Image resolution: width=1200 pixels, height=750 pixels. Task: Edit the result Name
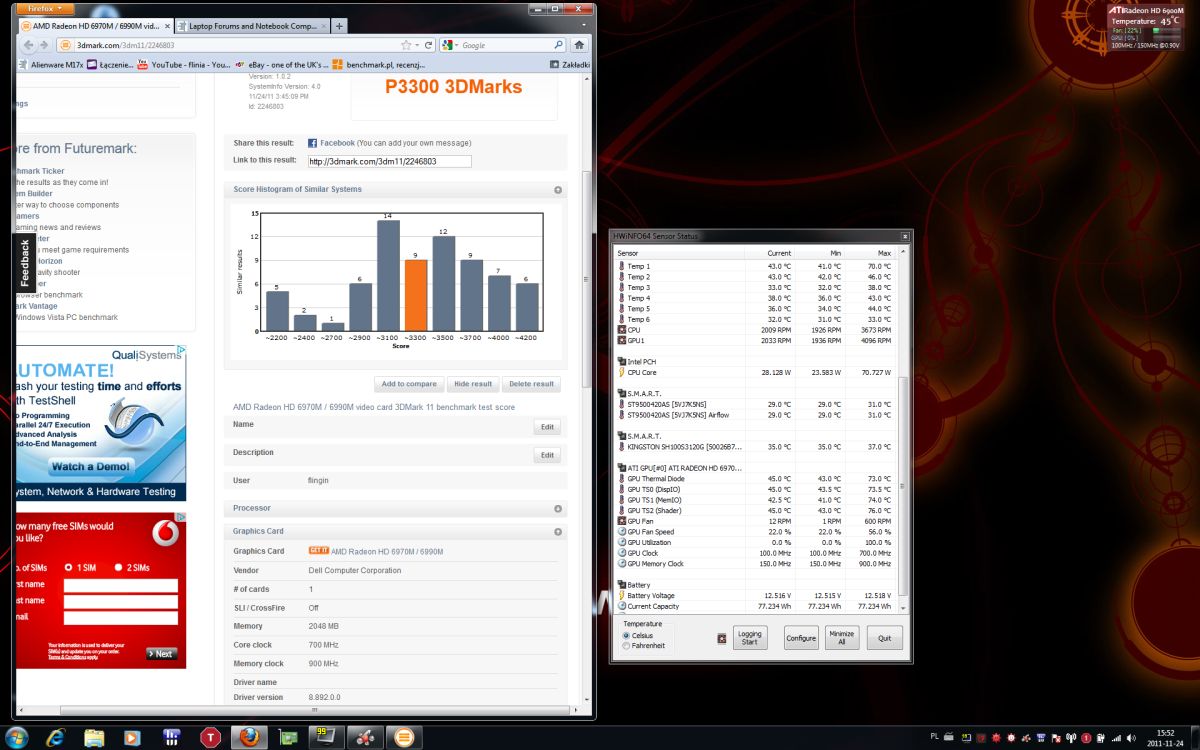pyautogui.click(x=547, y=427)
